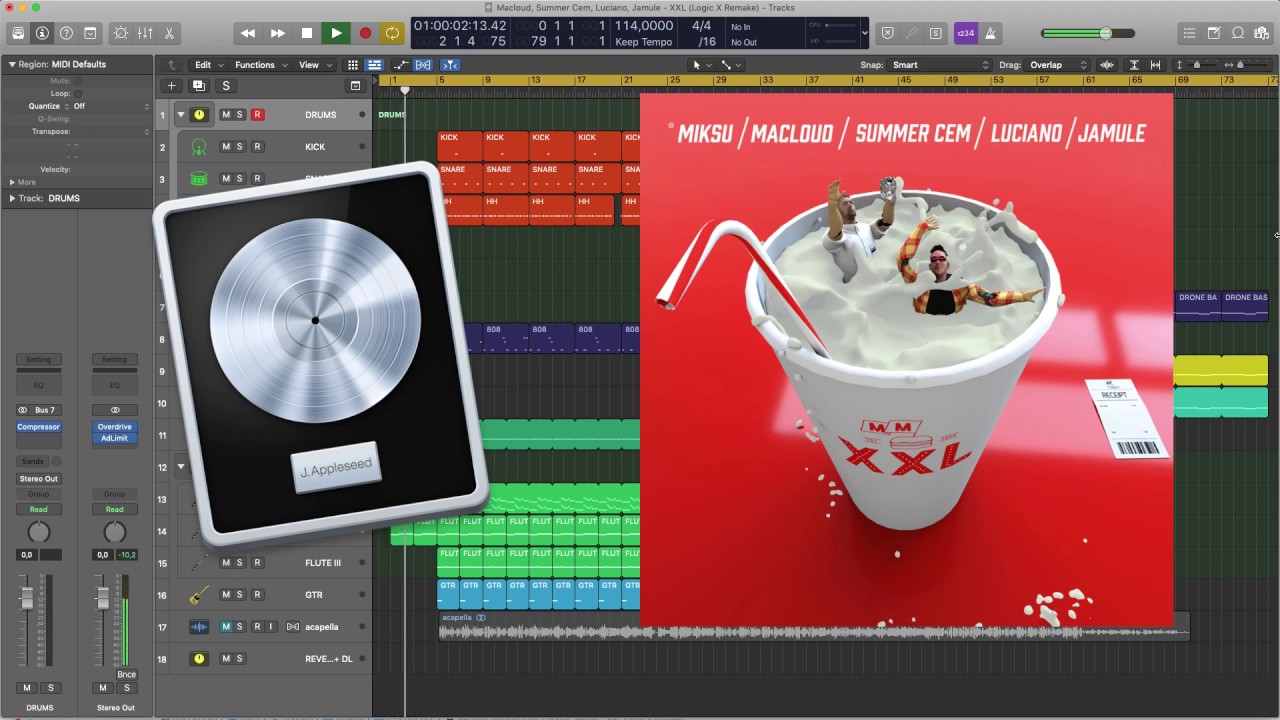Screen dimensions: 1280x720
Task: Collapse the track 12 stack triangle
Action: 181,467
